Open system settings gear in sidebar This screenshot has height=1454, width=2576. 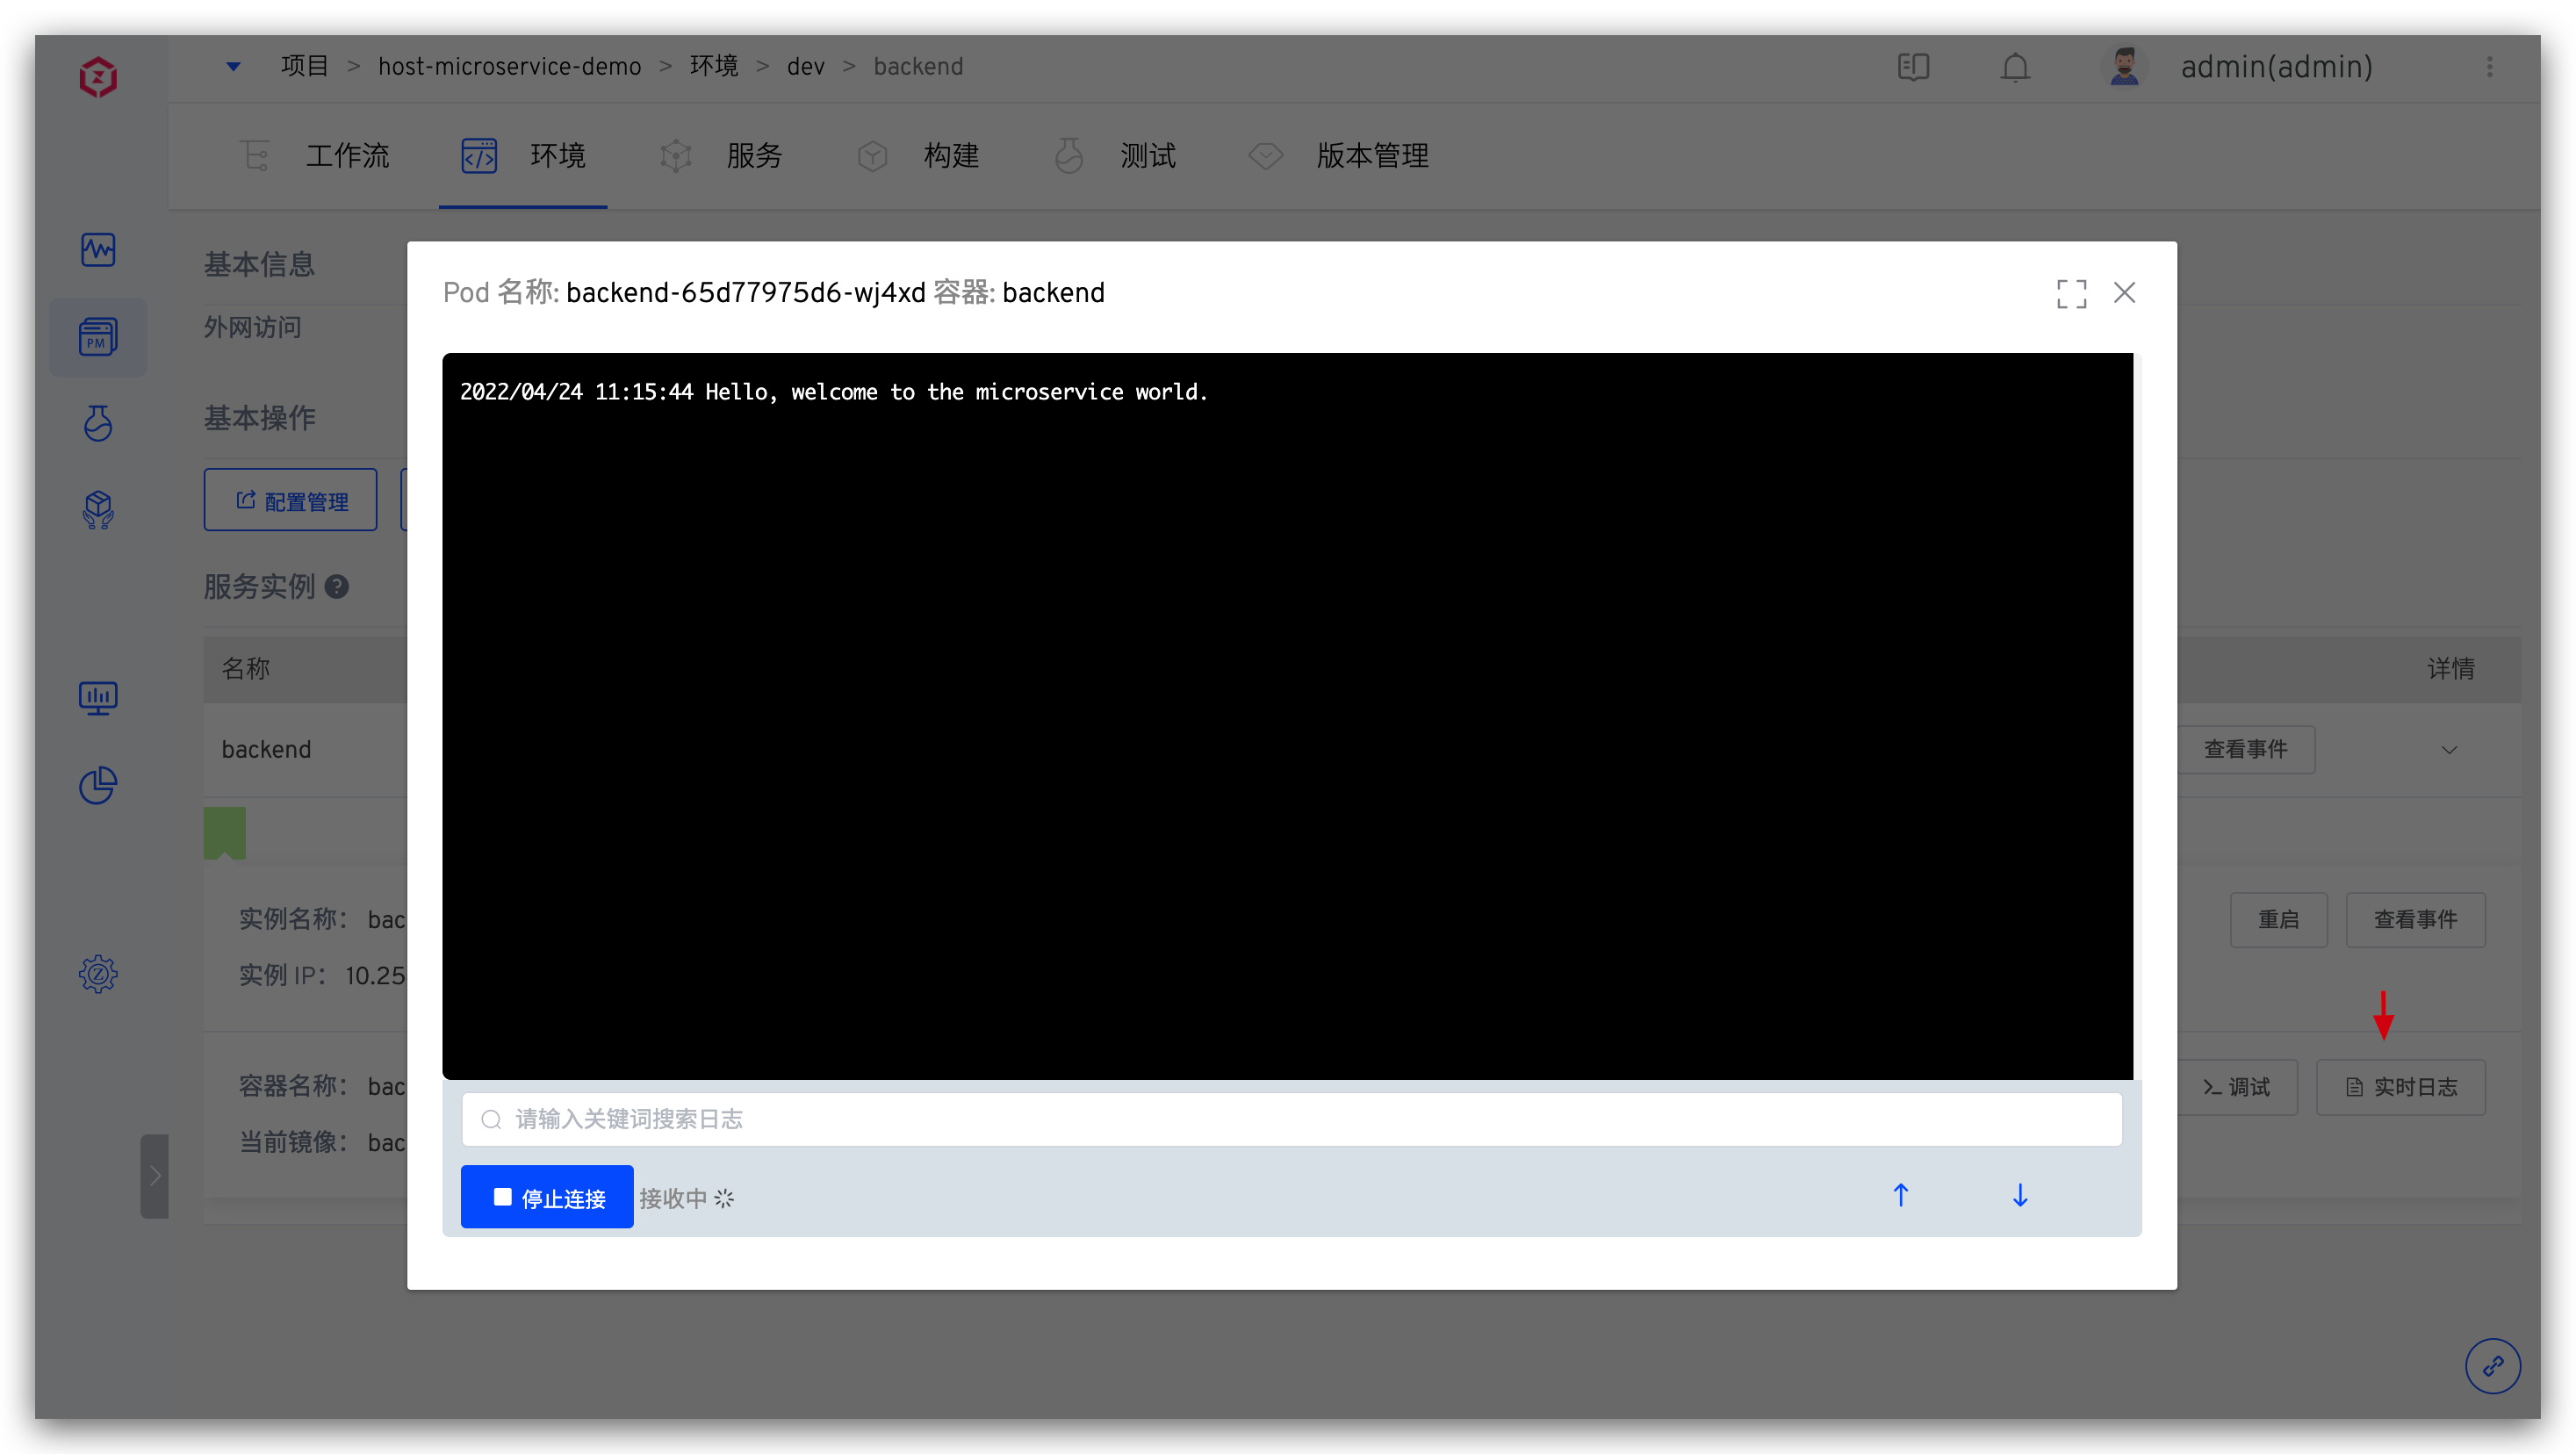98,973
